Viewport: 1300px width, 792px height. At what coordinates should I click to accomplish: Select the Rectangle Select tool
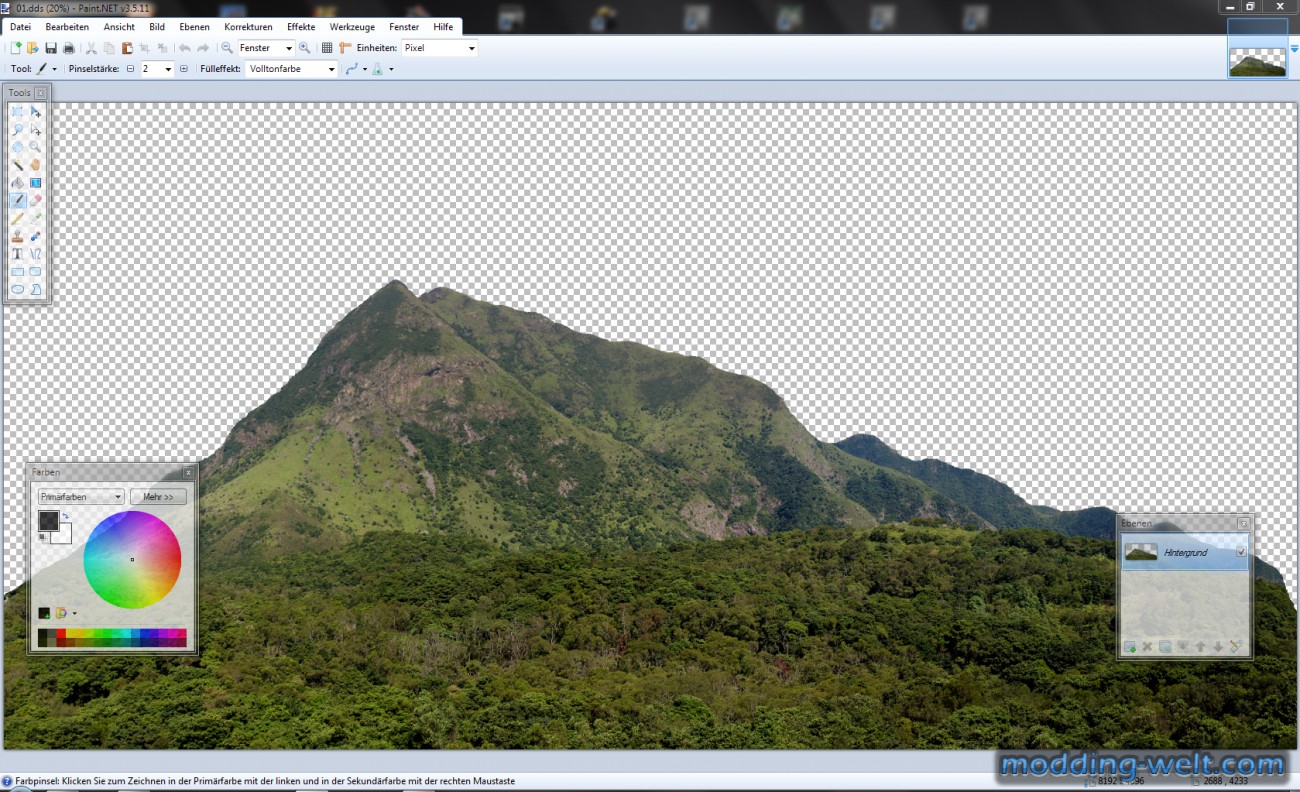[x=17, y=112]
